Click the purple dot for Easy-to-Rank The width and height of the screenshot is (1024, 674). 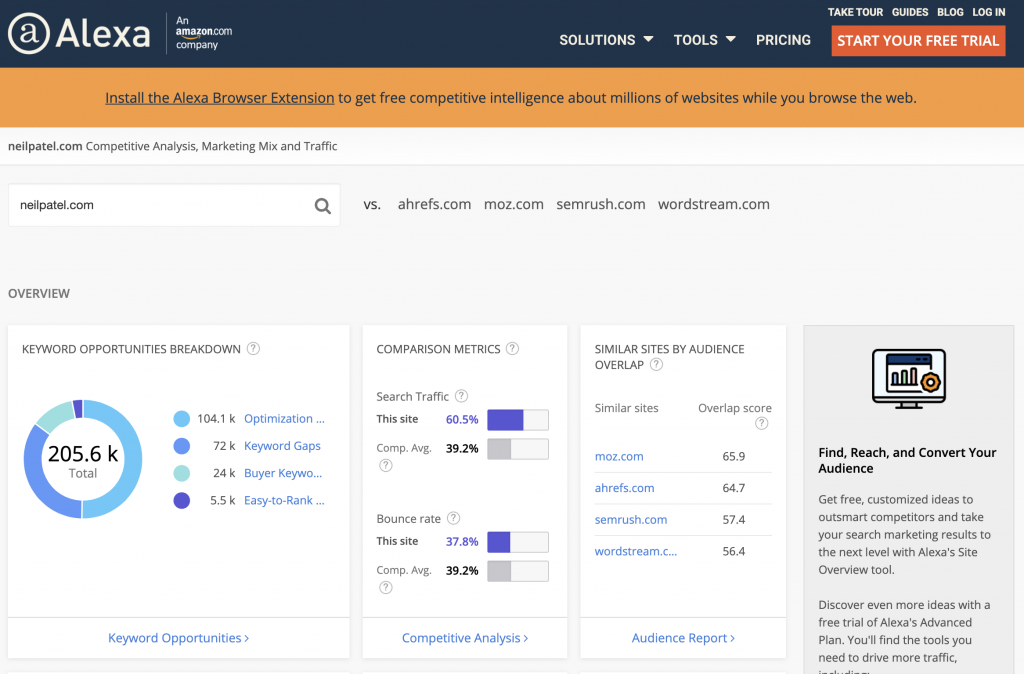tap(182, 501)
